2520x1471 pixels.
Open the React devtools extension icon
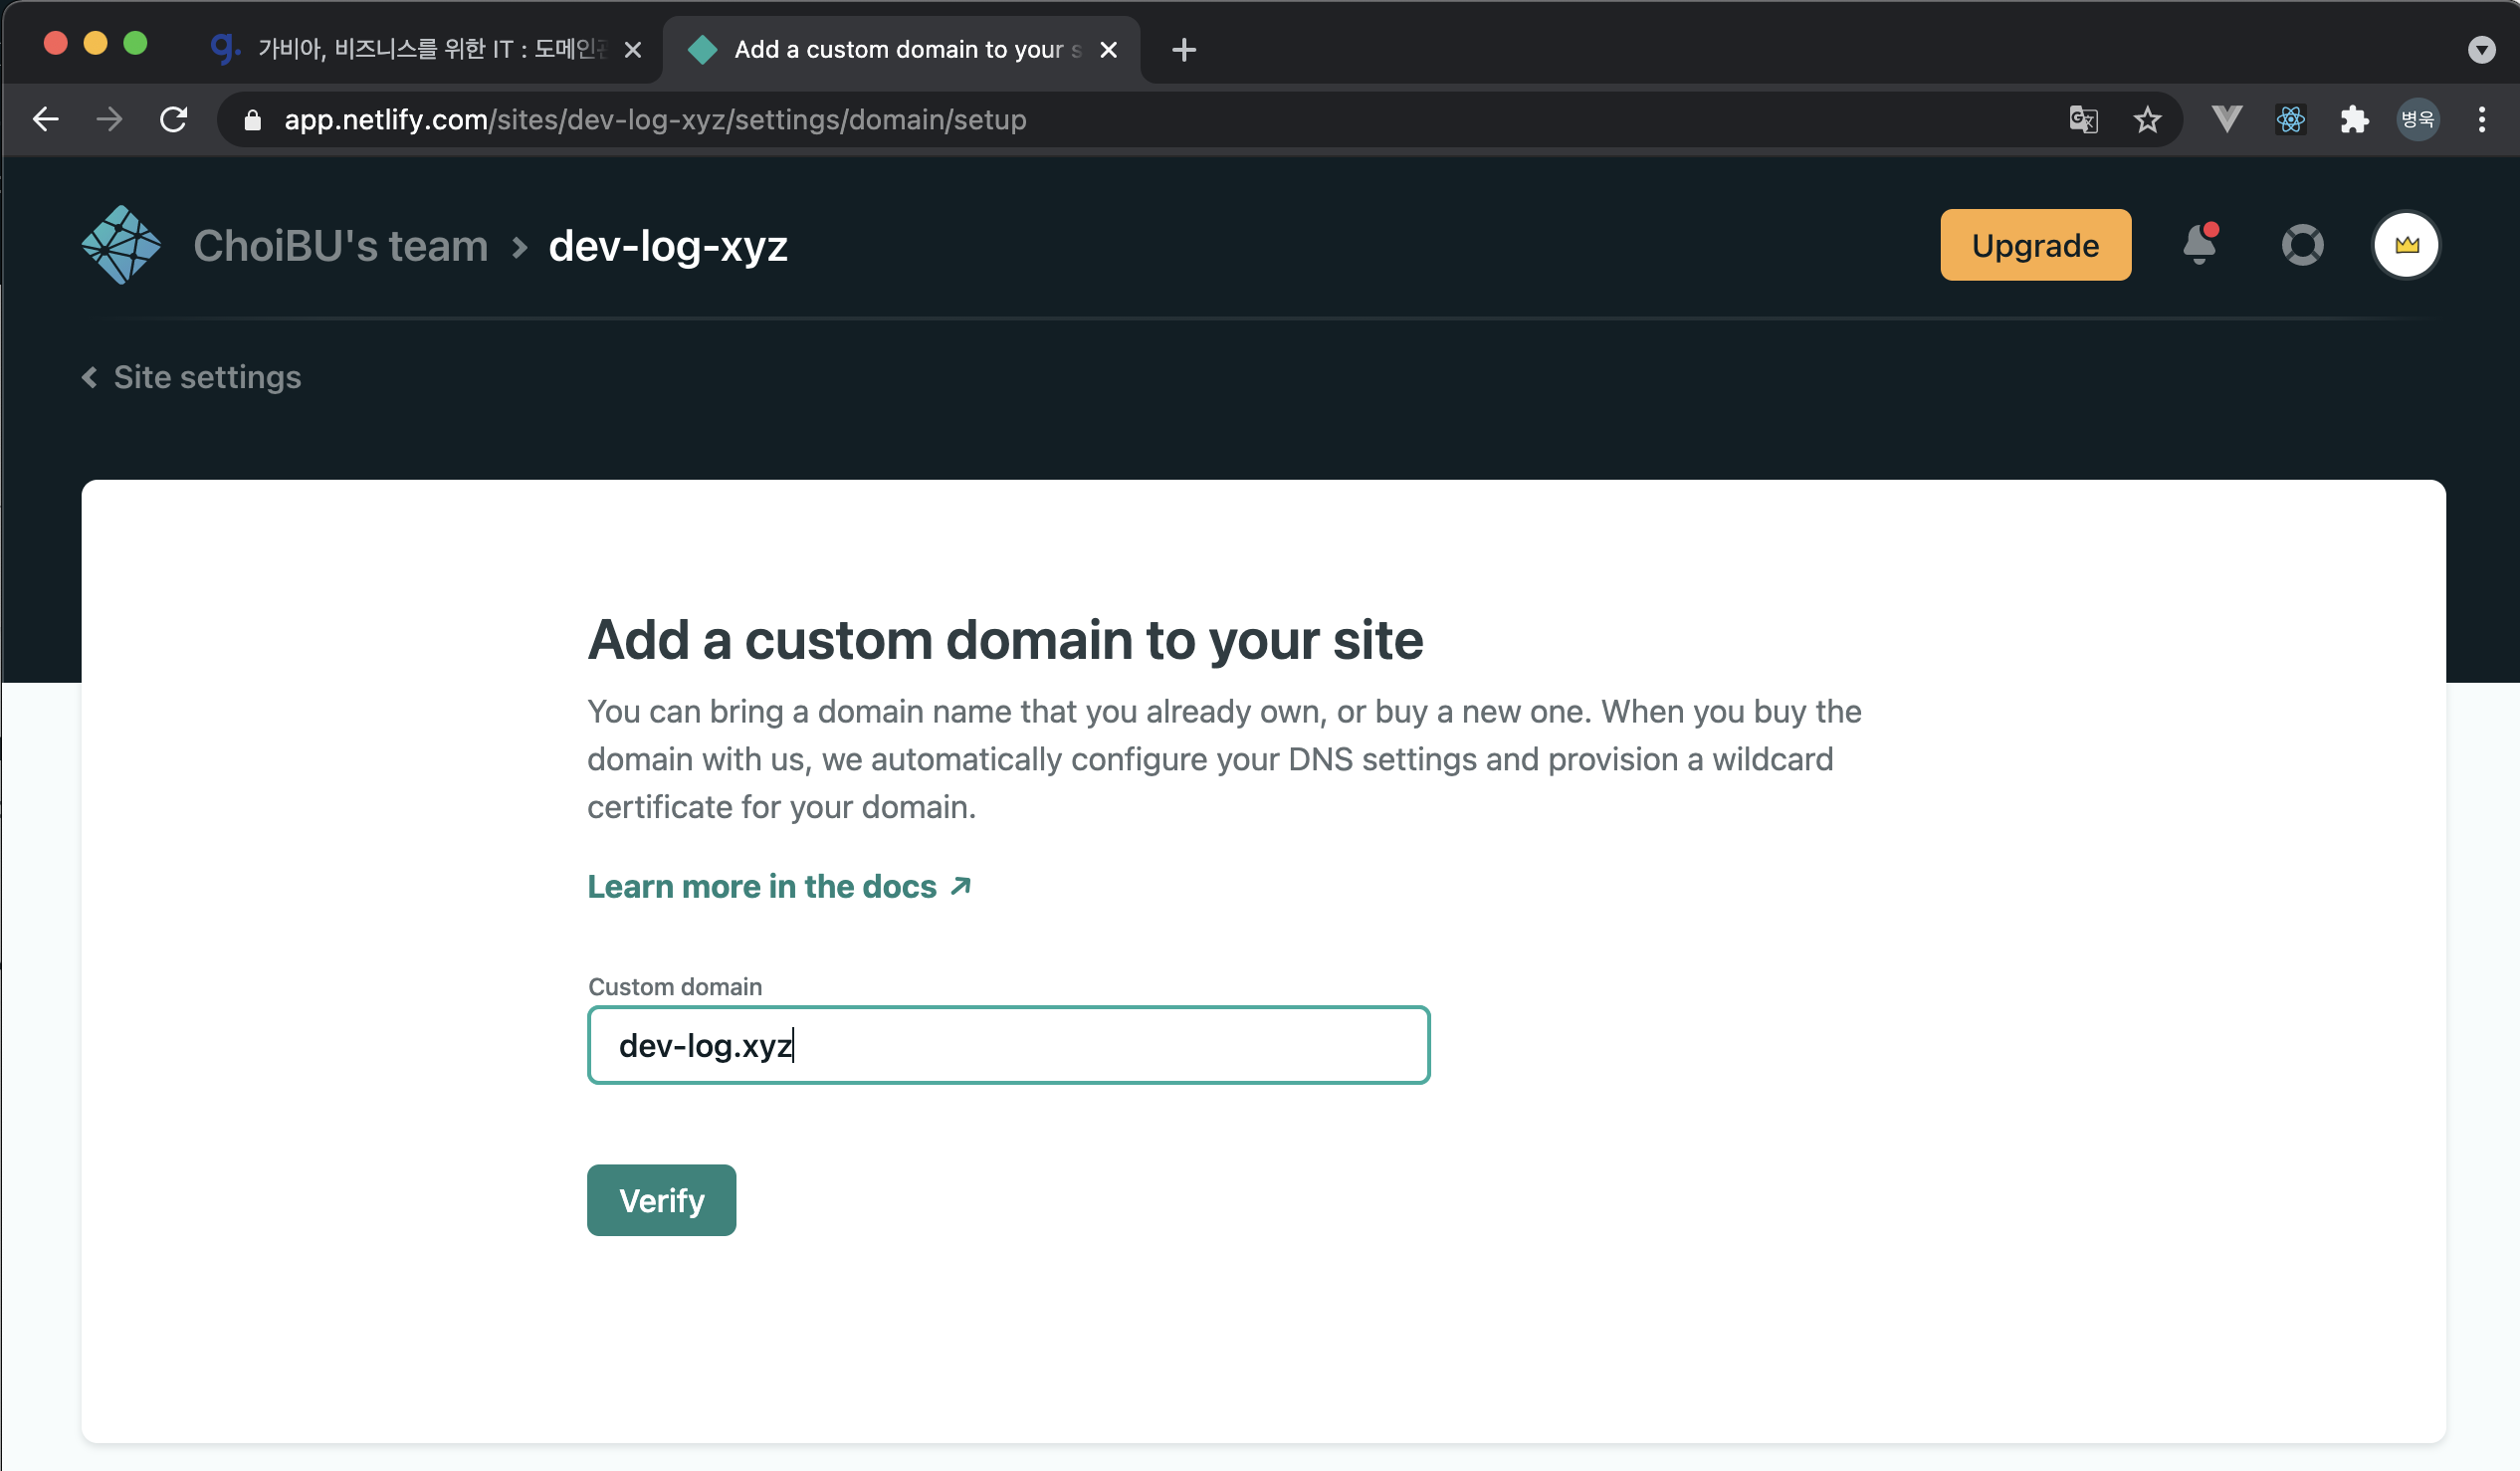(2290, 120)
